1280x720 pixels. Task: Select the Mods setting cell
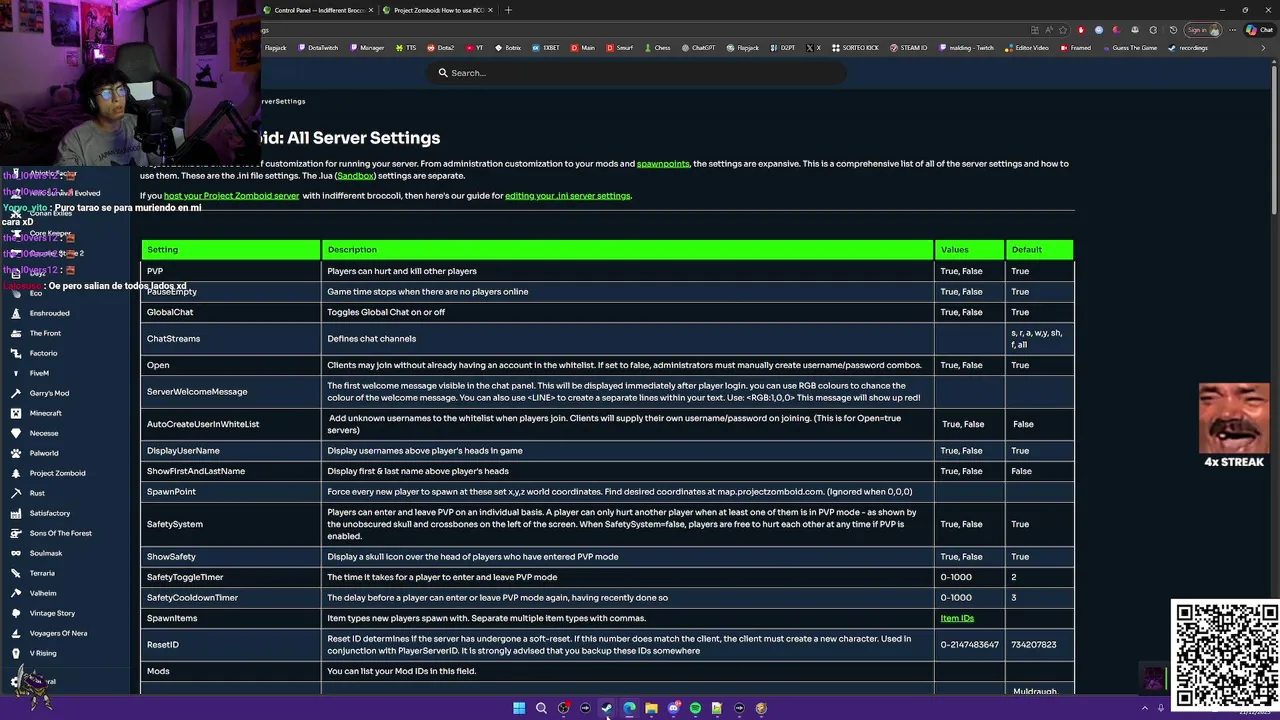tap(231, 672)
